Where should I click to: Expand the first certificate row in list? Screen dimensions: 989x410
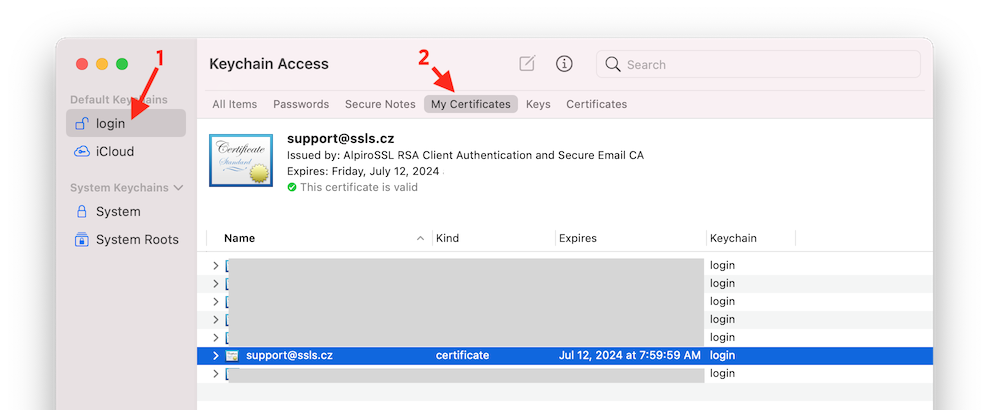pyautogui.click(x=215, y=265)
